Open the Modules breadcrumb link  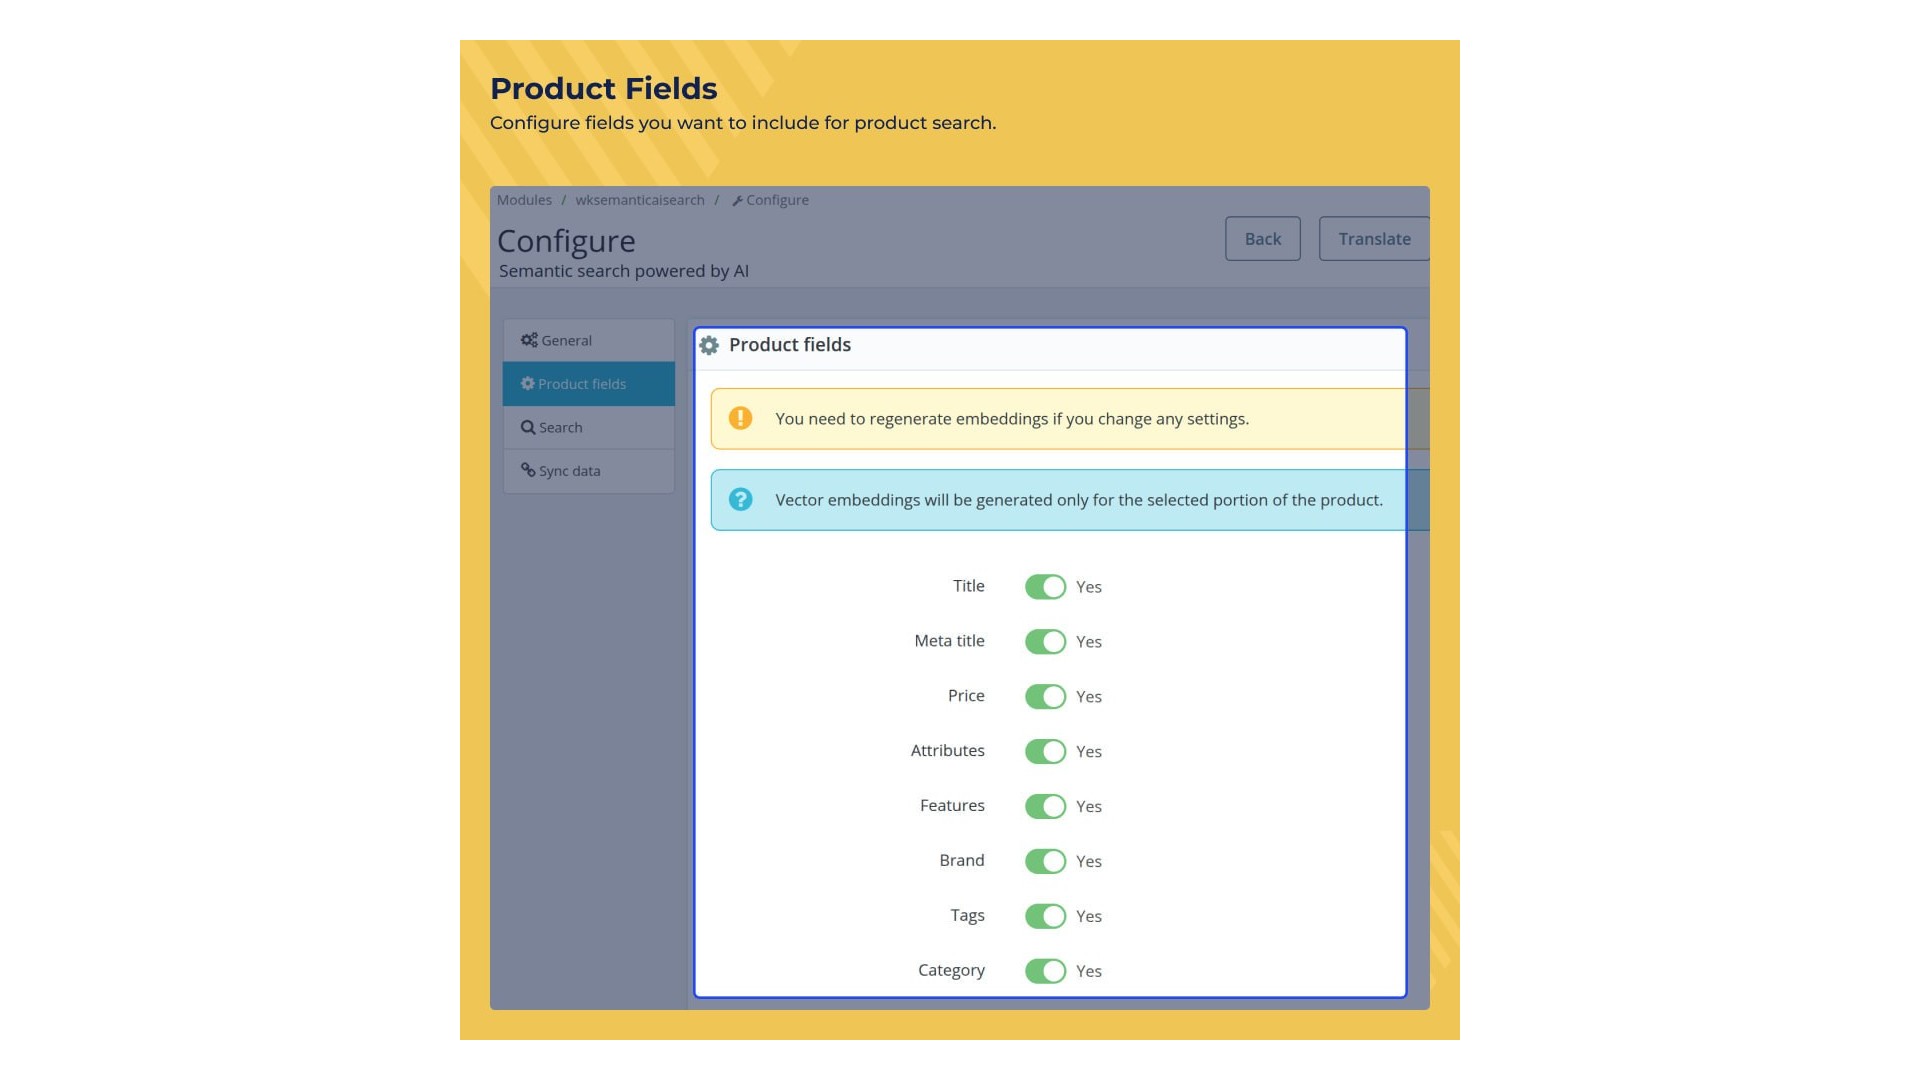click(x=524, y=200)
